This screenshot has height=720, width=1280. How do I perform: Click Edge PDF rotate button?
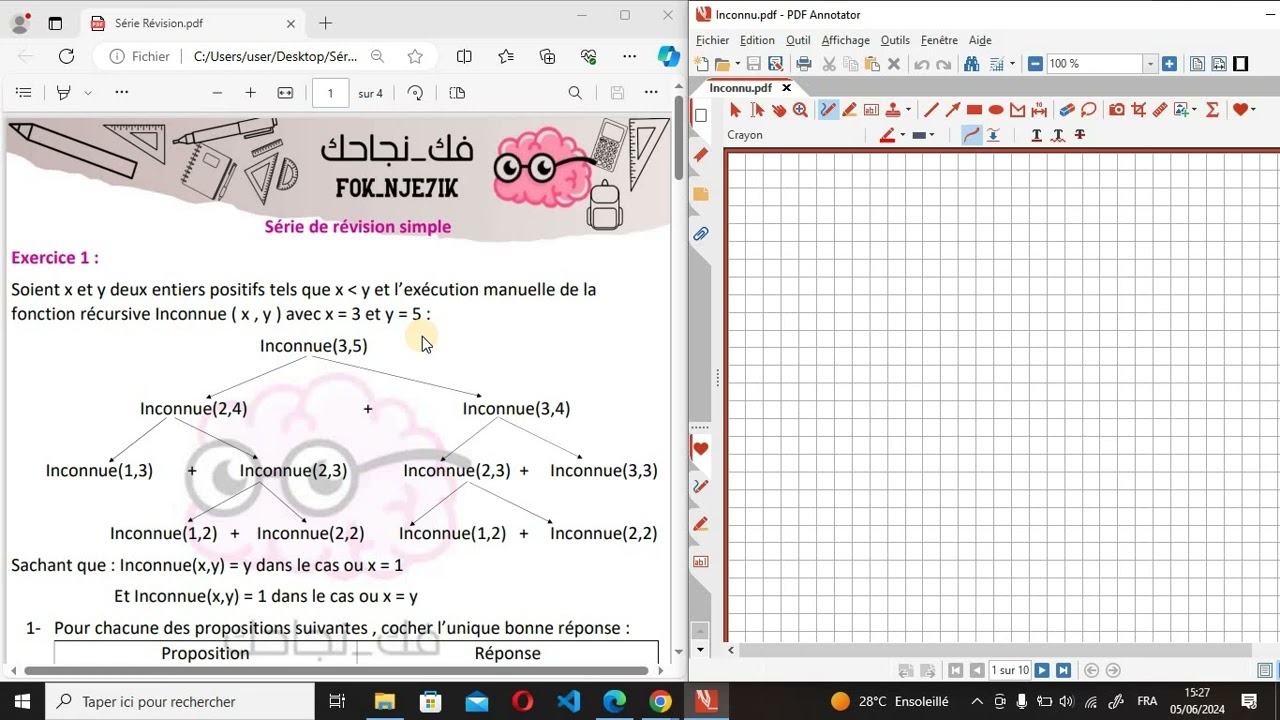(415, 93)
